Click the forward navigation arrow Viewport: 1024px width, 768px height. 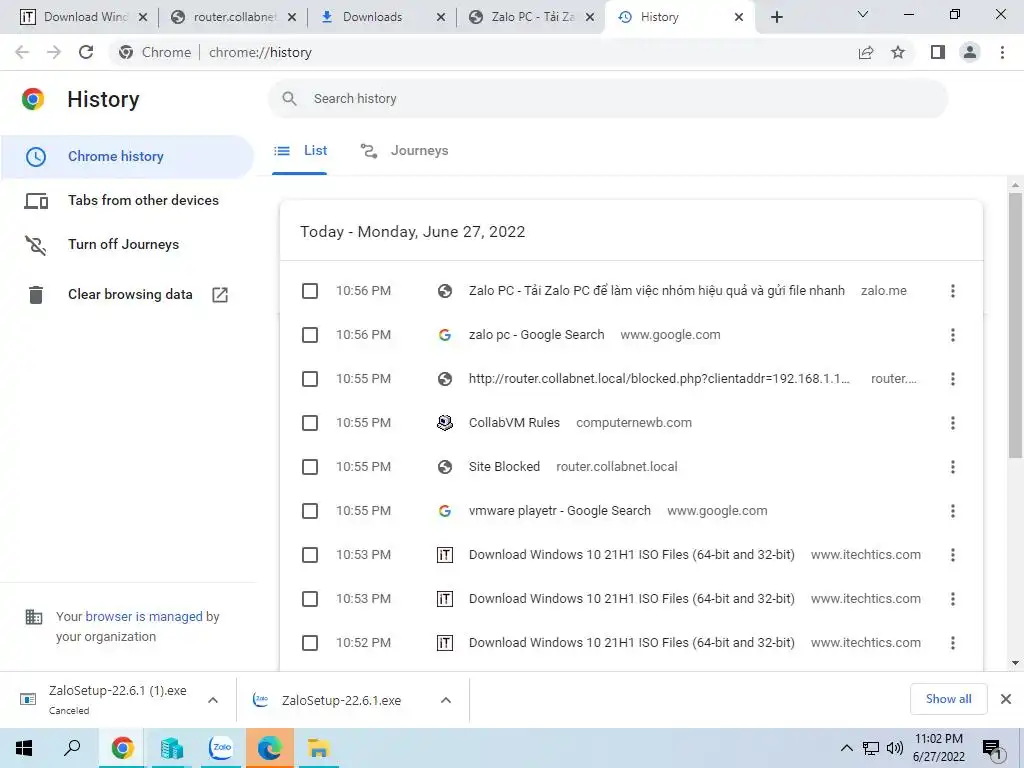54,52
